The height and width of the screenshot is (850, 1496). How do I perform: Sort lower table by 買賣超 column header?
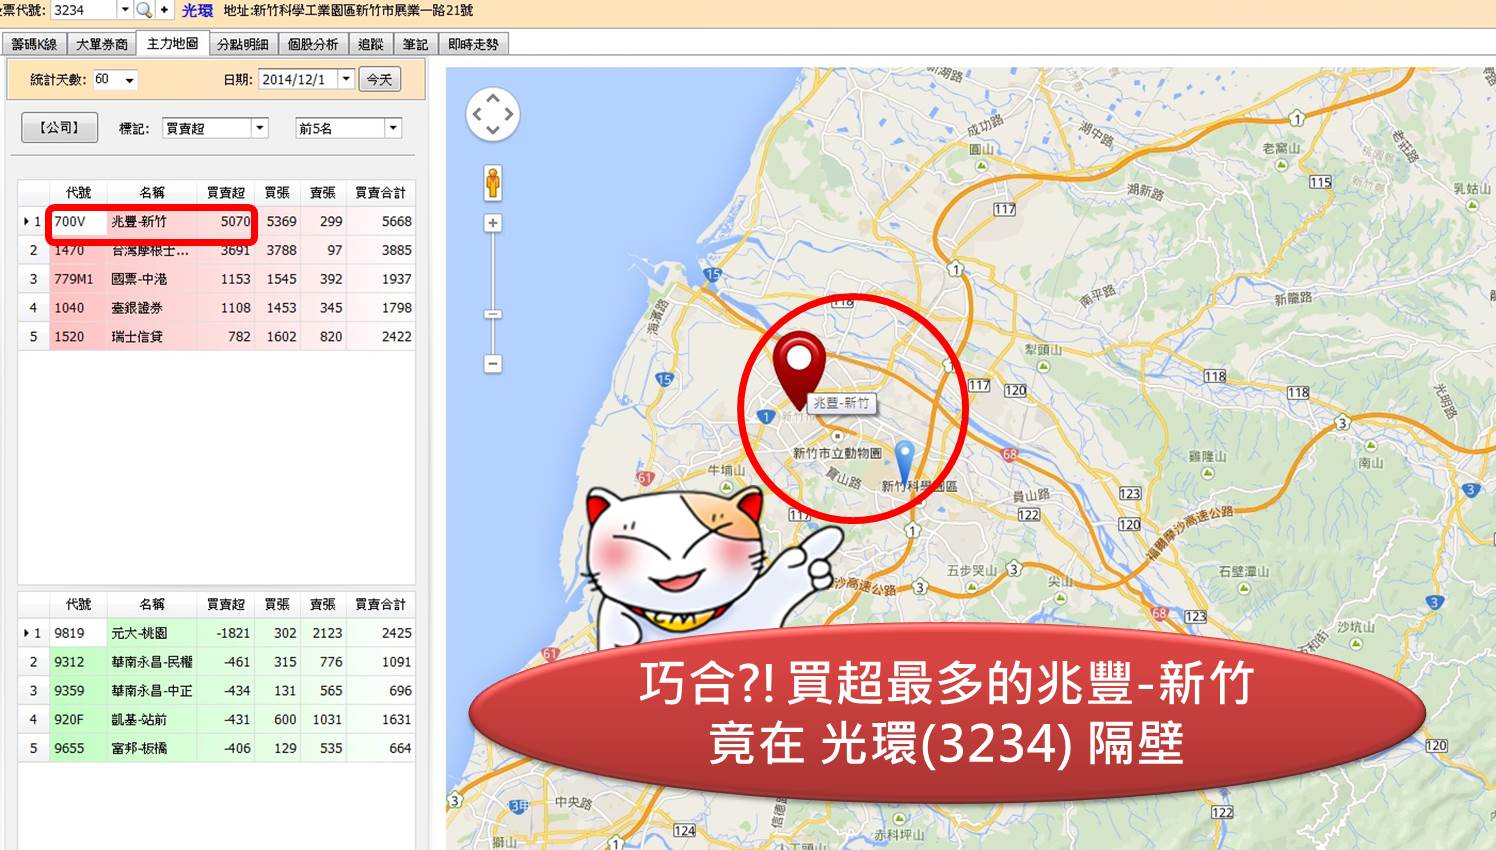(226, 604)
